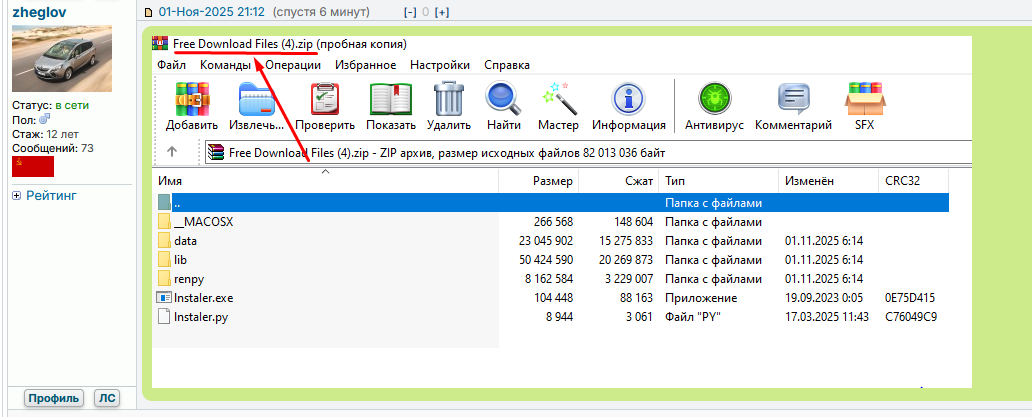Click the SFX archive icon
The image size is (1032, 417).
[x=864, y=100]
